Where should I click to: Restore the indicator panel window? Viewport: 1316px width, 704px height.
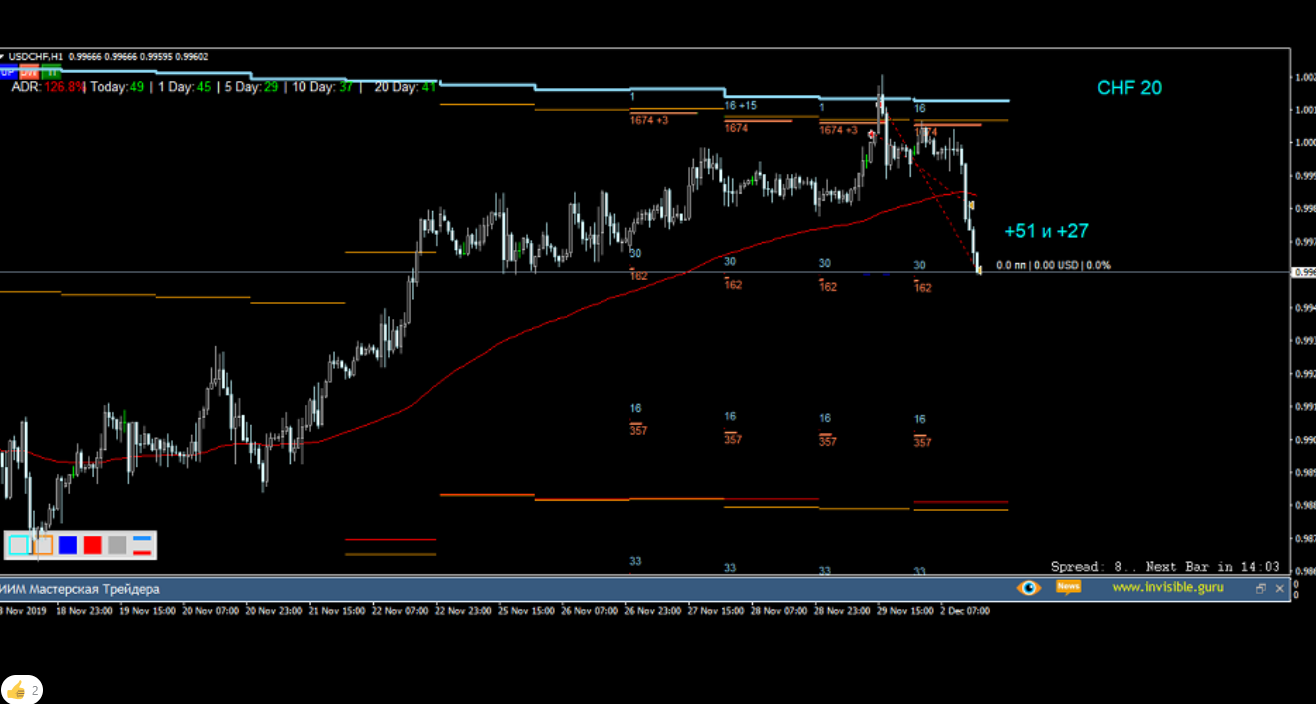pyautogui.click(x=1260, y=589)
